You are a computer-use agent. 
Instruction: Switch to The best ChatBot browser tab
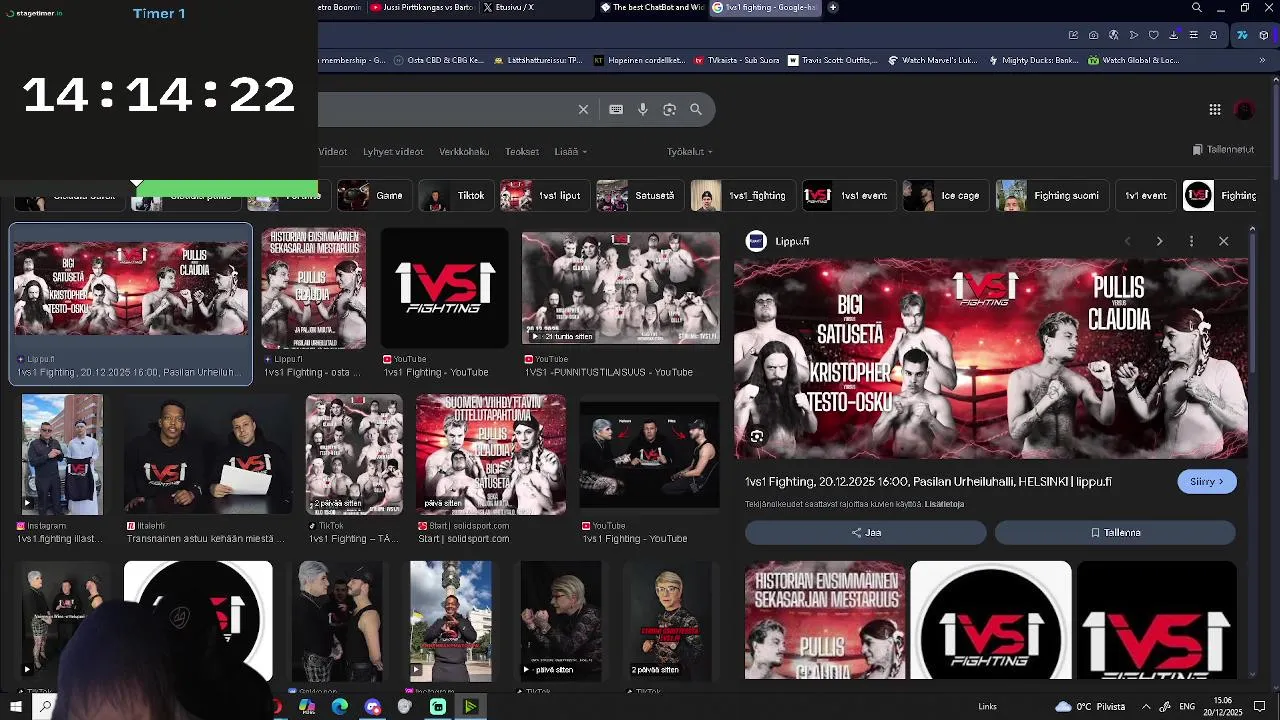click(652, 7)
